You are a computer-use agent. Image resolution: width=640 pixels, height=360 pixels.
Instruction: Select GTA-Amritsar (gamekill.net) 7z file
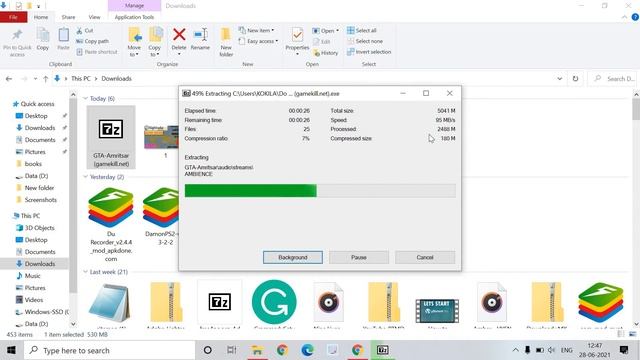111,137
